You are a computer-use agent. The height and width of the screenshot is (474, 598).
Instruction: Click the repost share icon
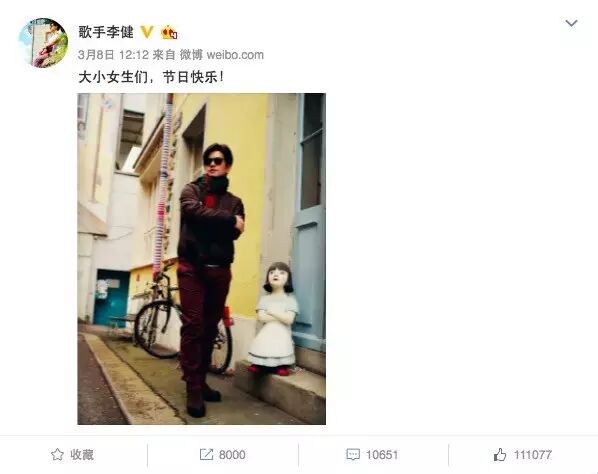(206, 454)
